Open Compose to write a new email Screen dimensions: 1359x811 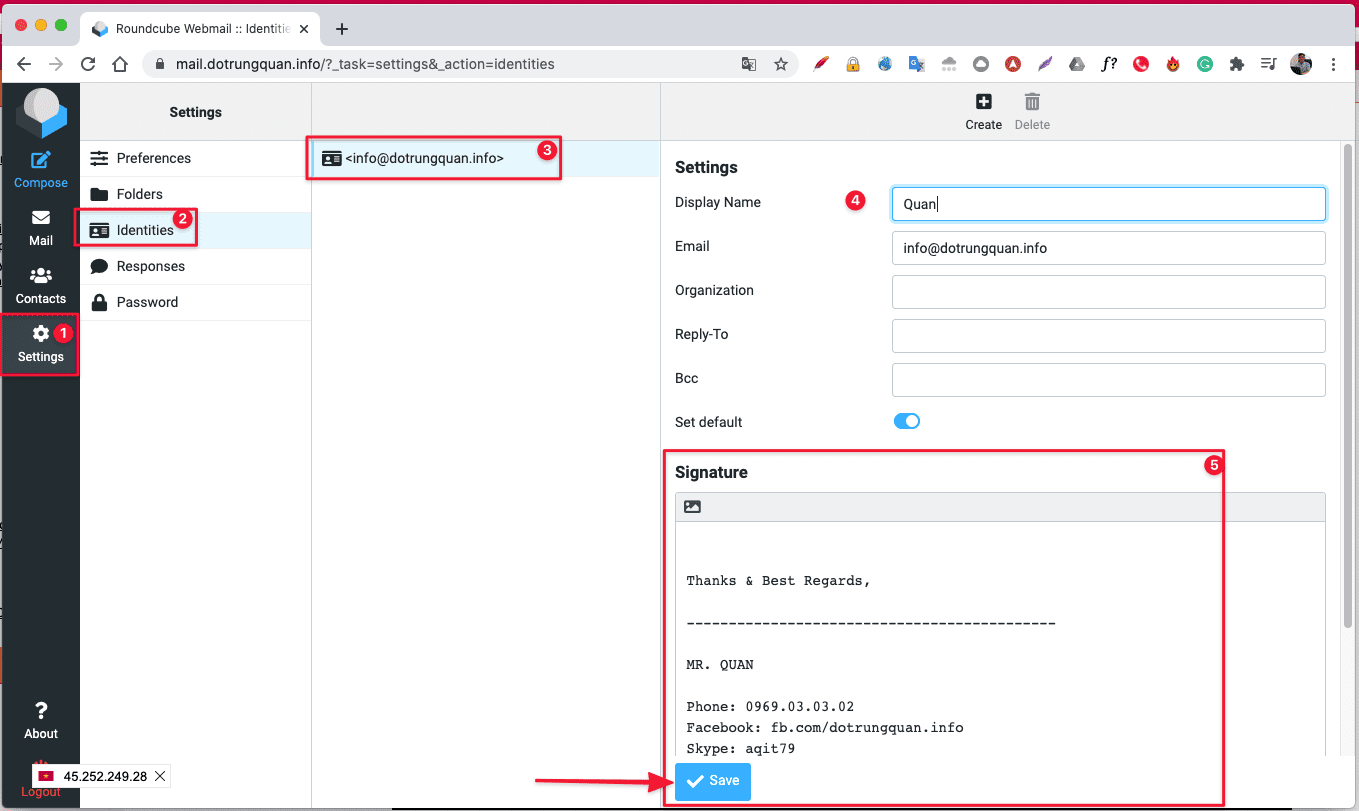40,169
